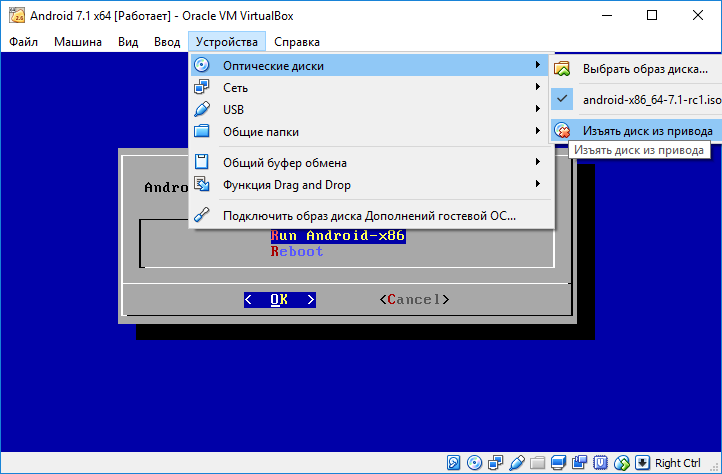Select the Reboot option in the installer
This screenshot has width=722, height=474.
point(297,251)
